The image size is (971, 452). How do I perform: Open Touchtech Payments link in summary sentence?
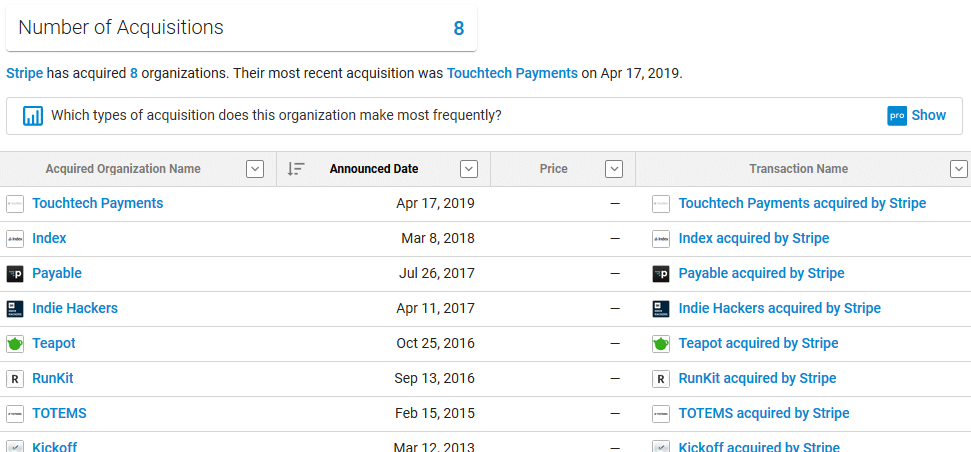pyautogui.click(x=512, y=73)
